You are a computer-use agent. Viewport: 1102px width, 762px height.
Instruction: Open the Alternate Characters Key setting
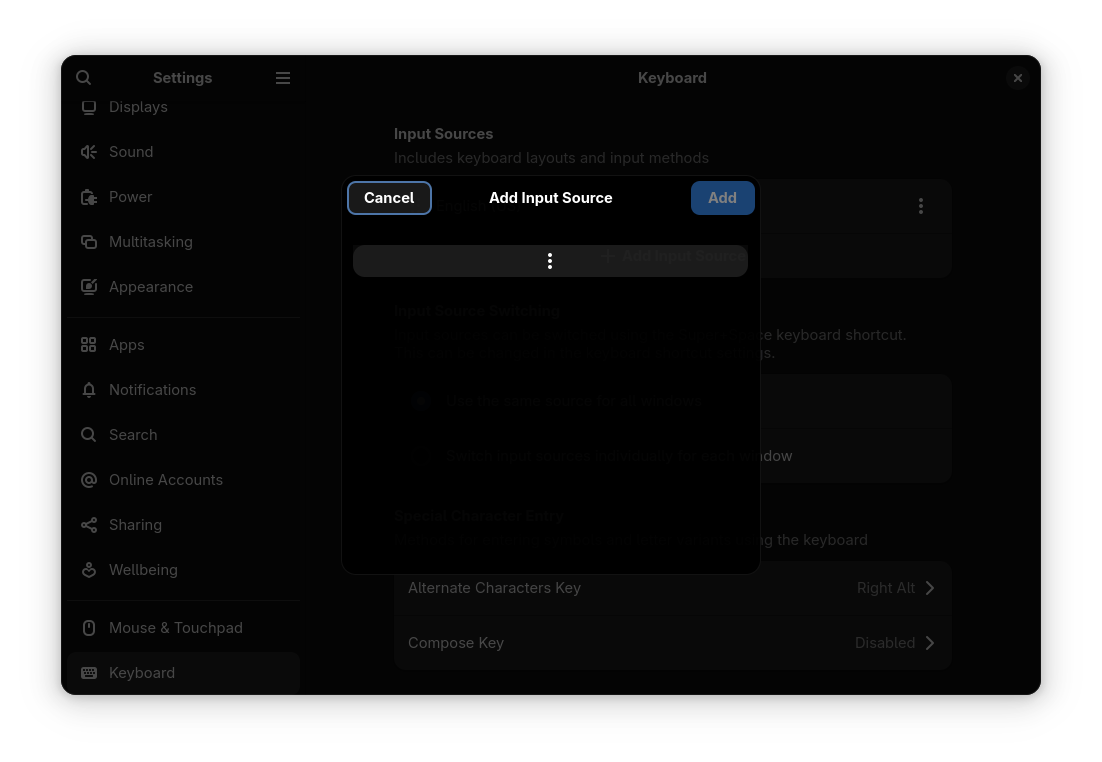[673, 588]
